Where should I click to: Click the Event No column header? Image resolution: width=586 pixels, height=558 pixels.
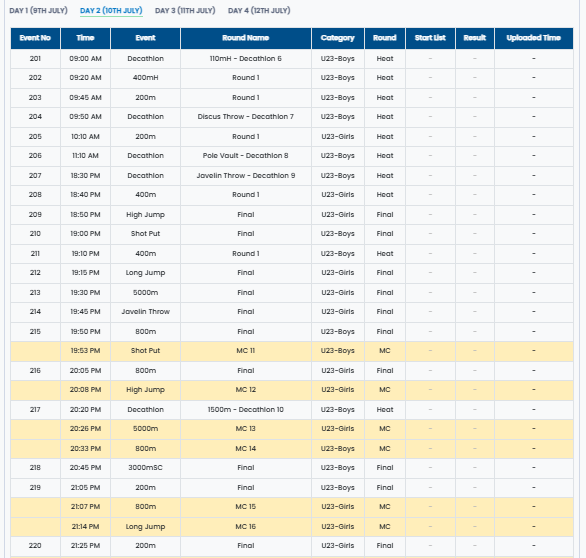tap(35, 38)
